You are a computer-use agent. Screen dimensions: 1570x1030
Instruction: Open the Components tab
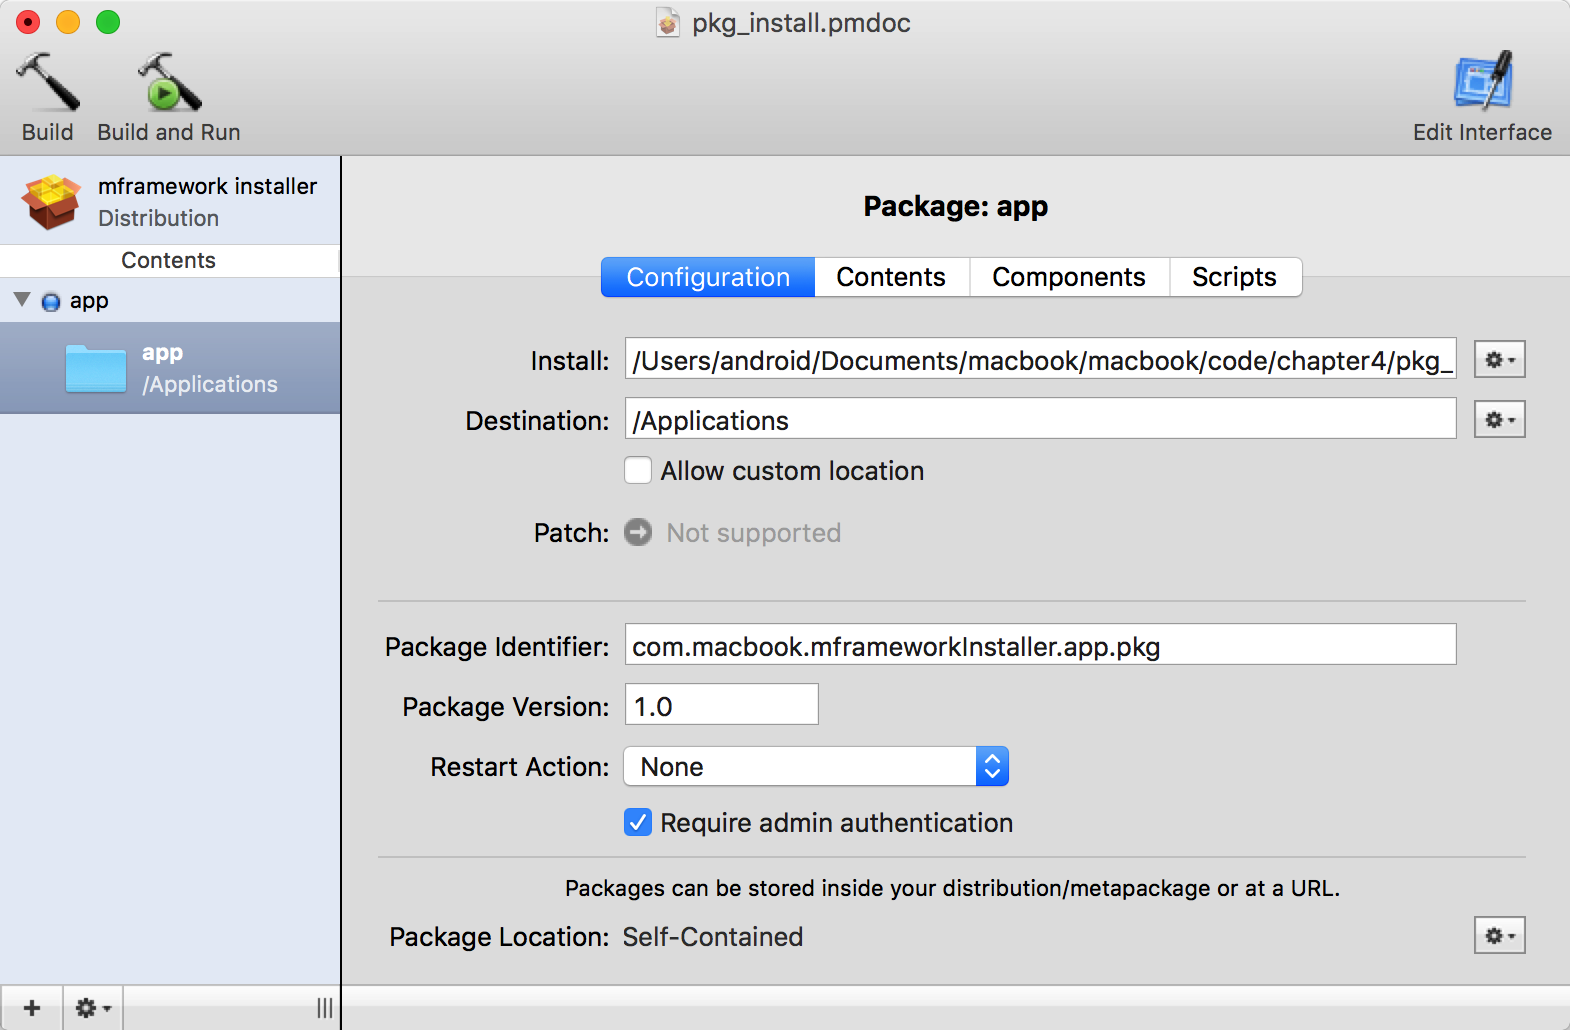(1068, 277)
